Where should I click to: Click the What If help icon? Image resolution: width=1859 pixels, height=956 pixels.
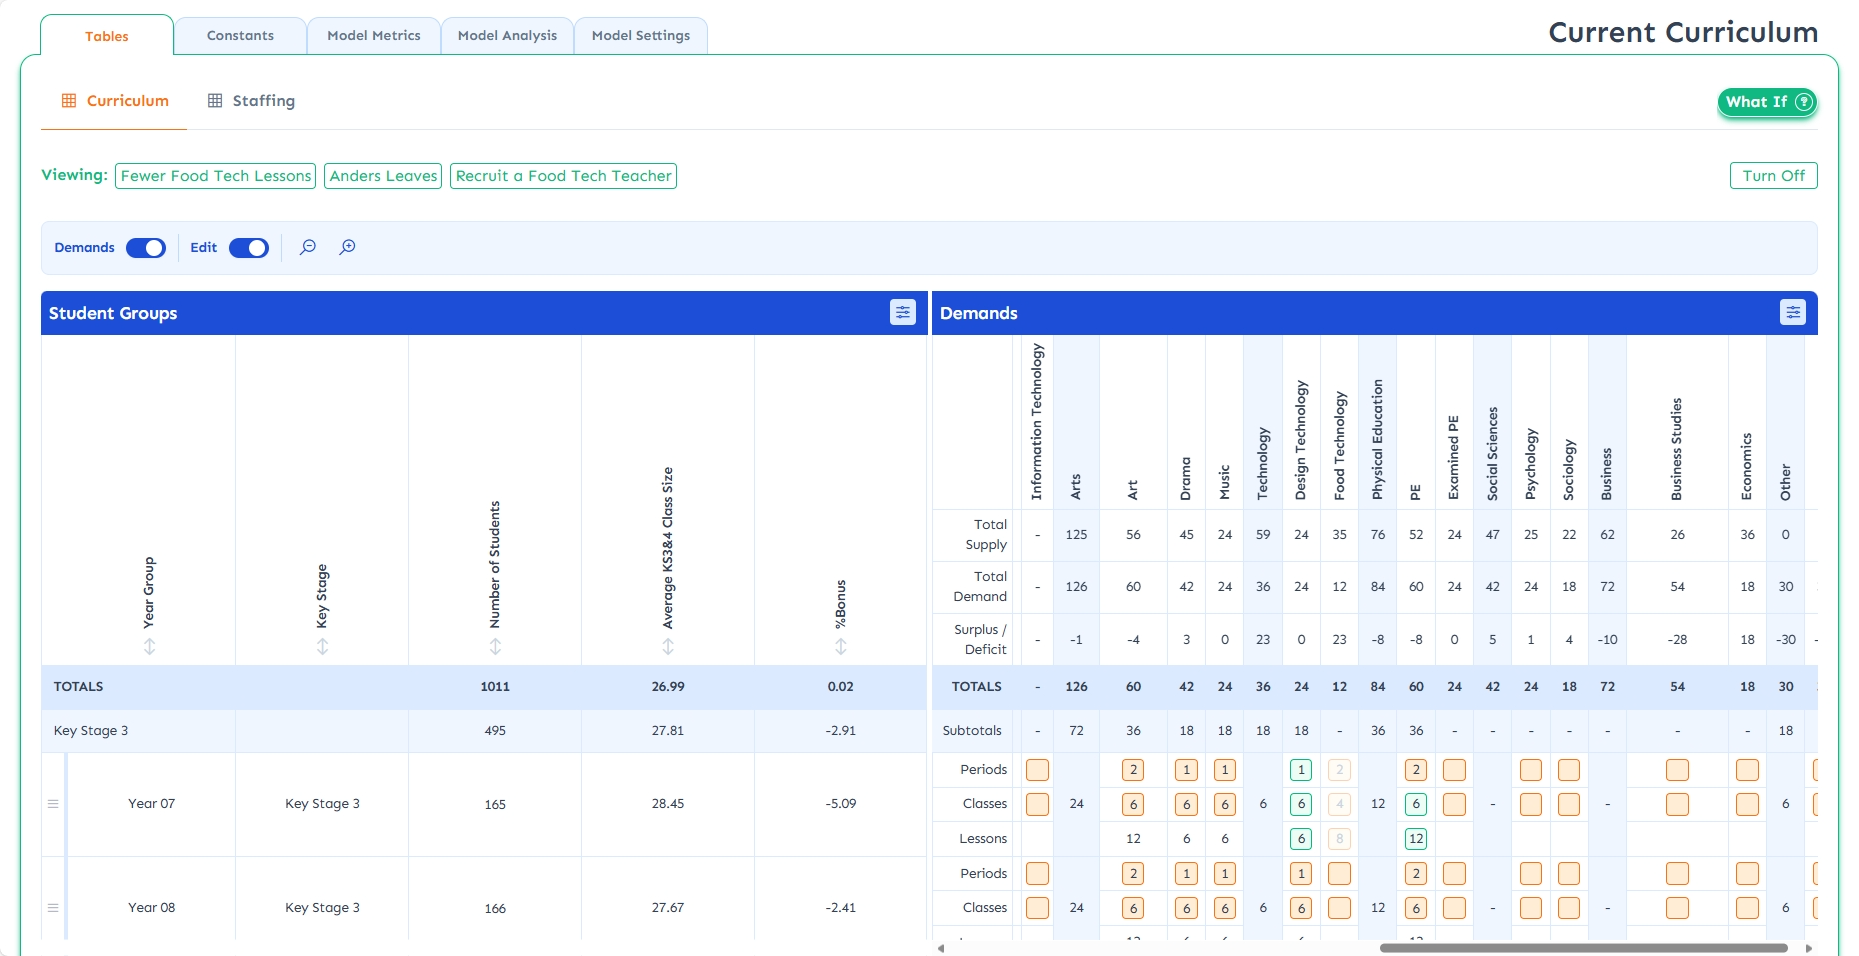1803,102
